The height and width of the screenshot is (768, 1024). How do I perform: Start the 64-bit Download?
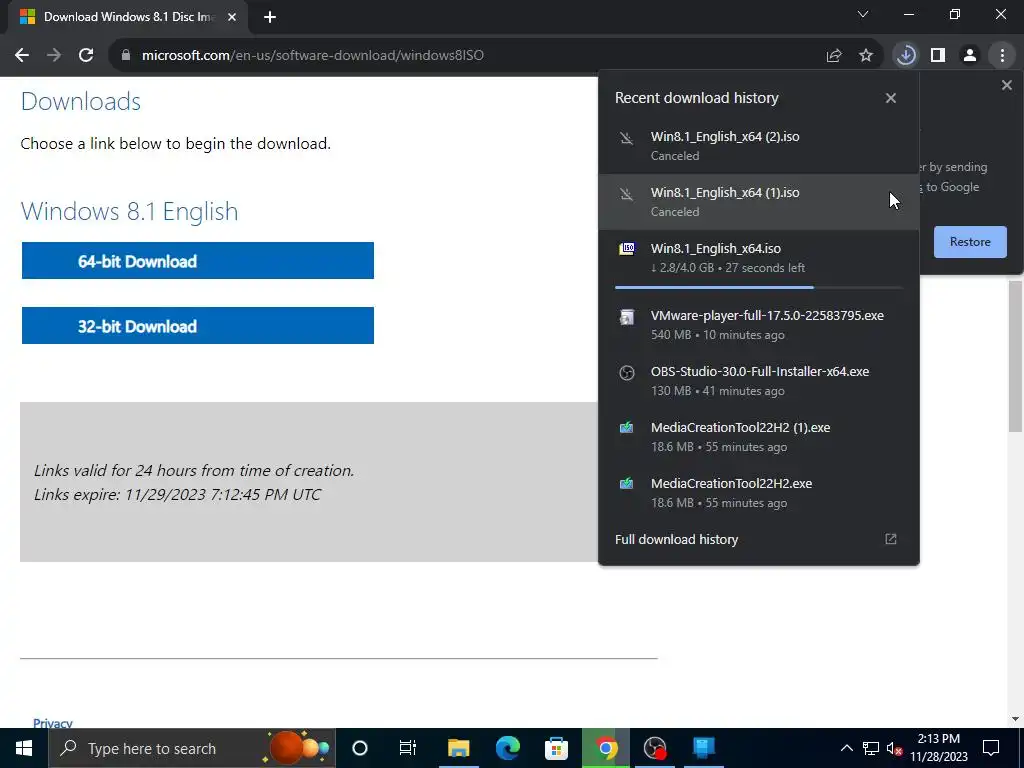198,261
